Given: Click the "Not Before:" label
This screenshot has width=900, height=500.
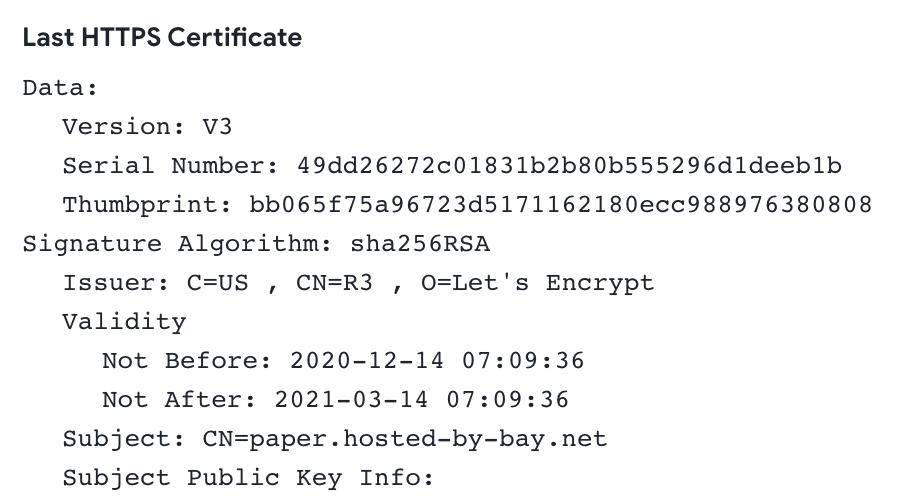Looking at the screenshot, I should coord(186,361).
